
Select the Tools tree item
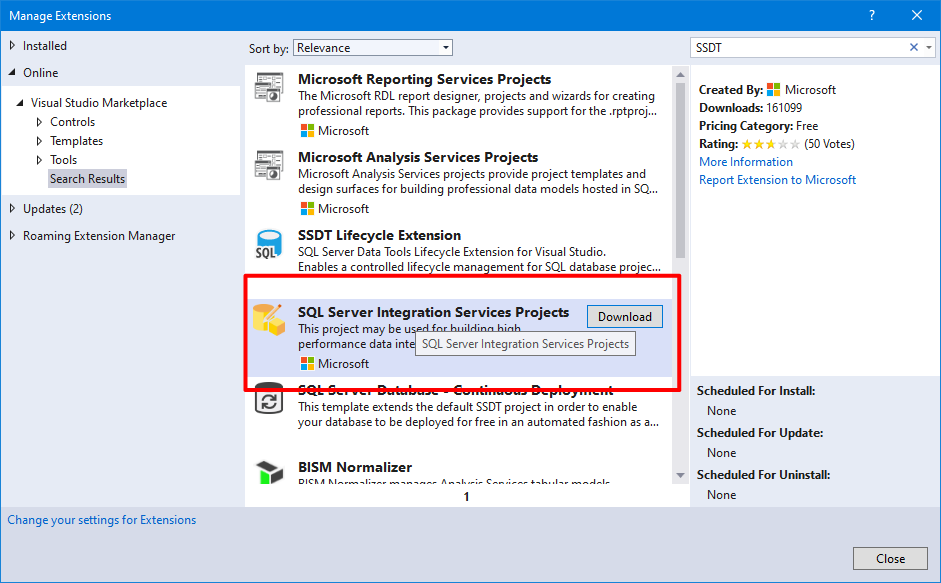coord(64,160)
